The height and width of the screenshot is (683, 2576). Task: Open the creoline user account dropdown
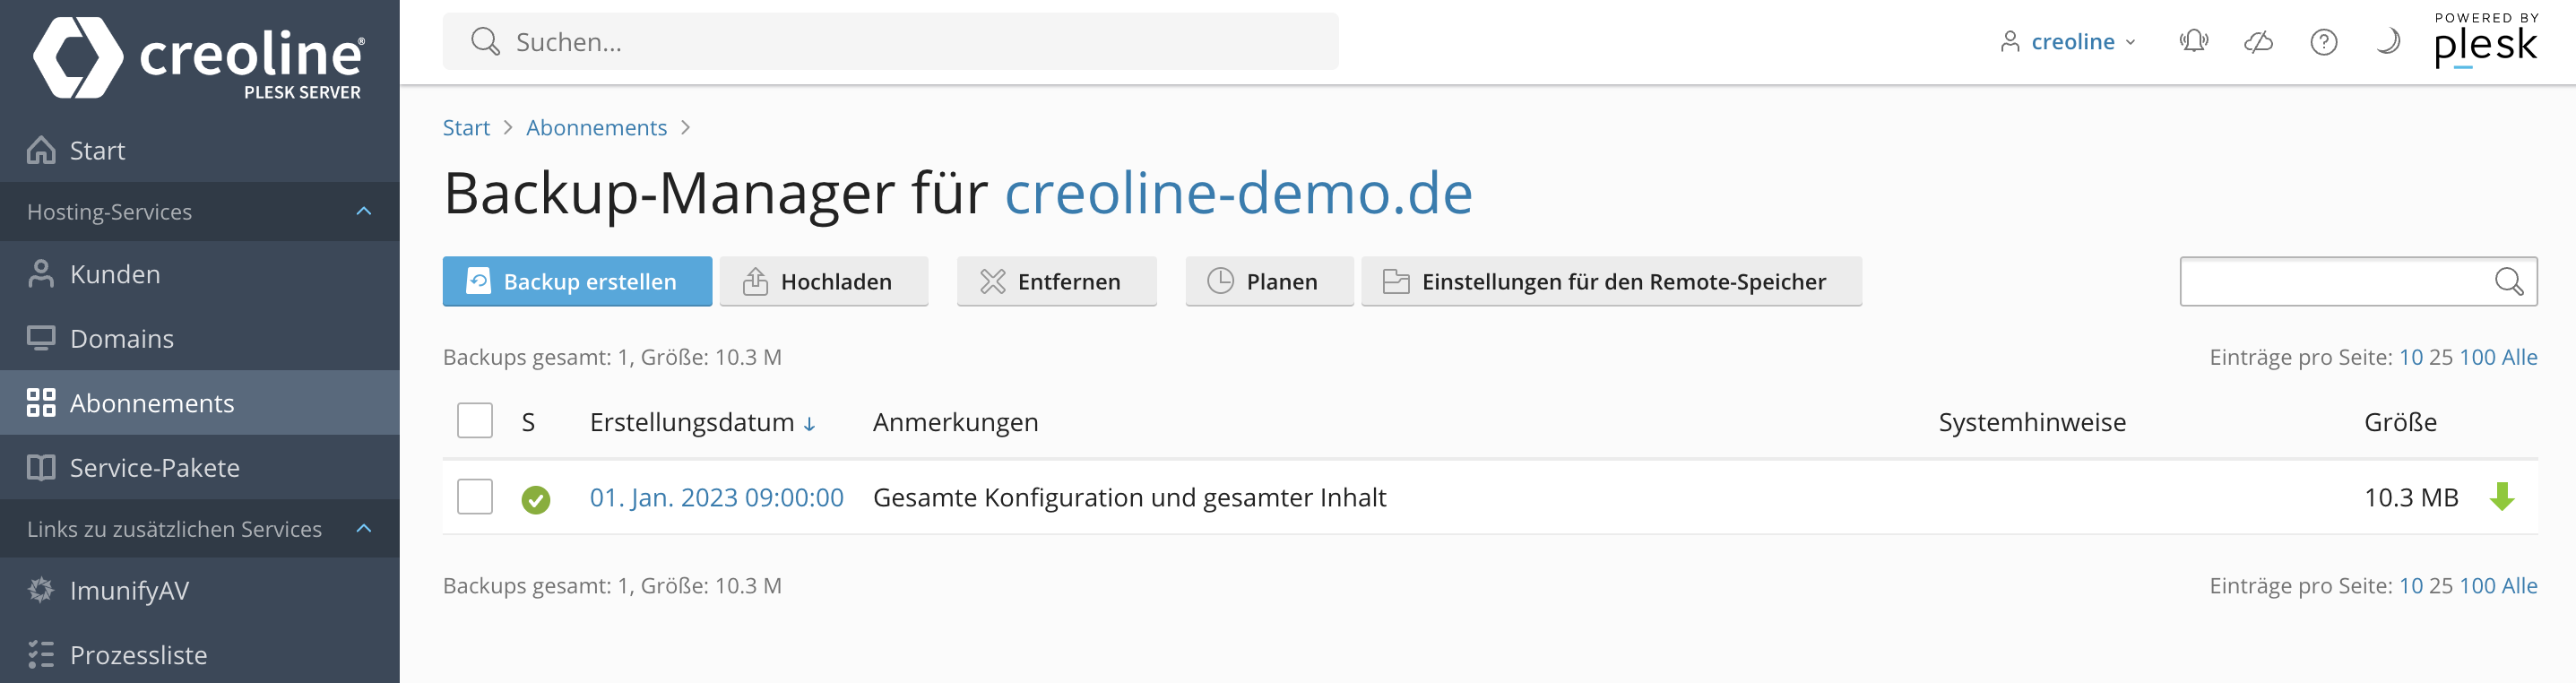[x=2068, y=41]
